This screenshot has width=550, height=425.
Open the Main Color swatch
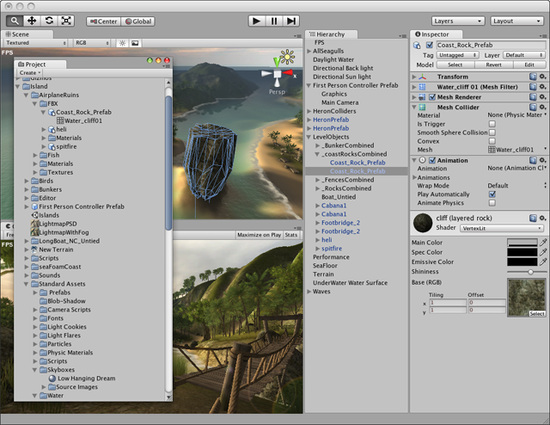tap(522, 242)
